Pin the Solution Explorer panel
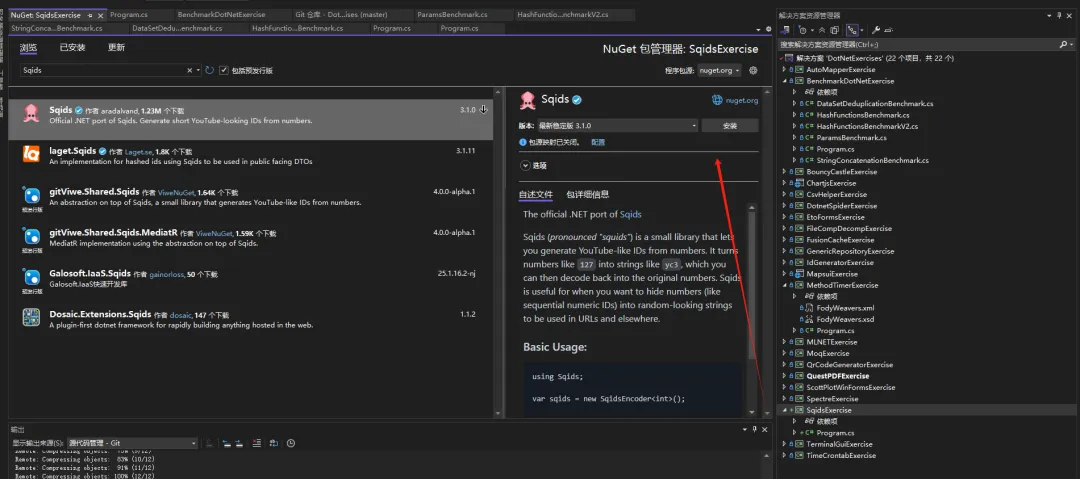 (x=1059, y=17)
